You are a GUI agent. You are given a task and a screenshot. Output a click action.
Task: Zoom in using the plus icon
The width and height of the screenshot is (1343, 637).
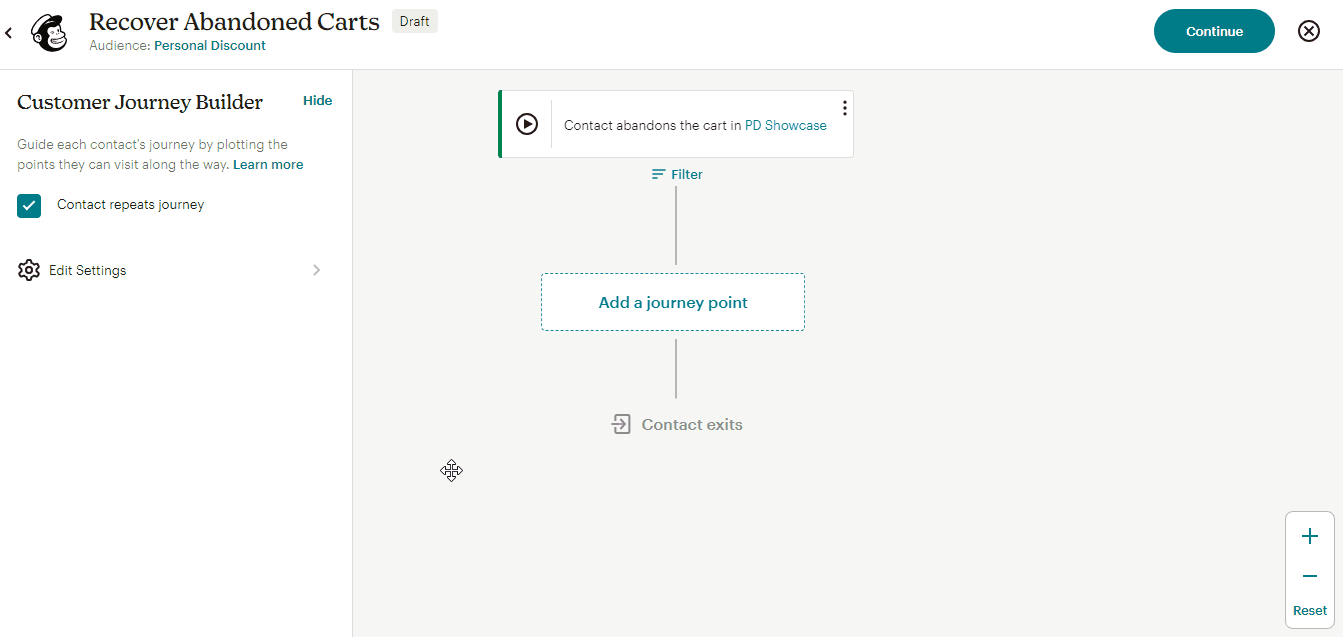coord(1310,536)
